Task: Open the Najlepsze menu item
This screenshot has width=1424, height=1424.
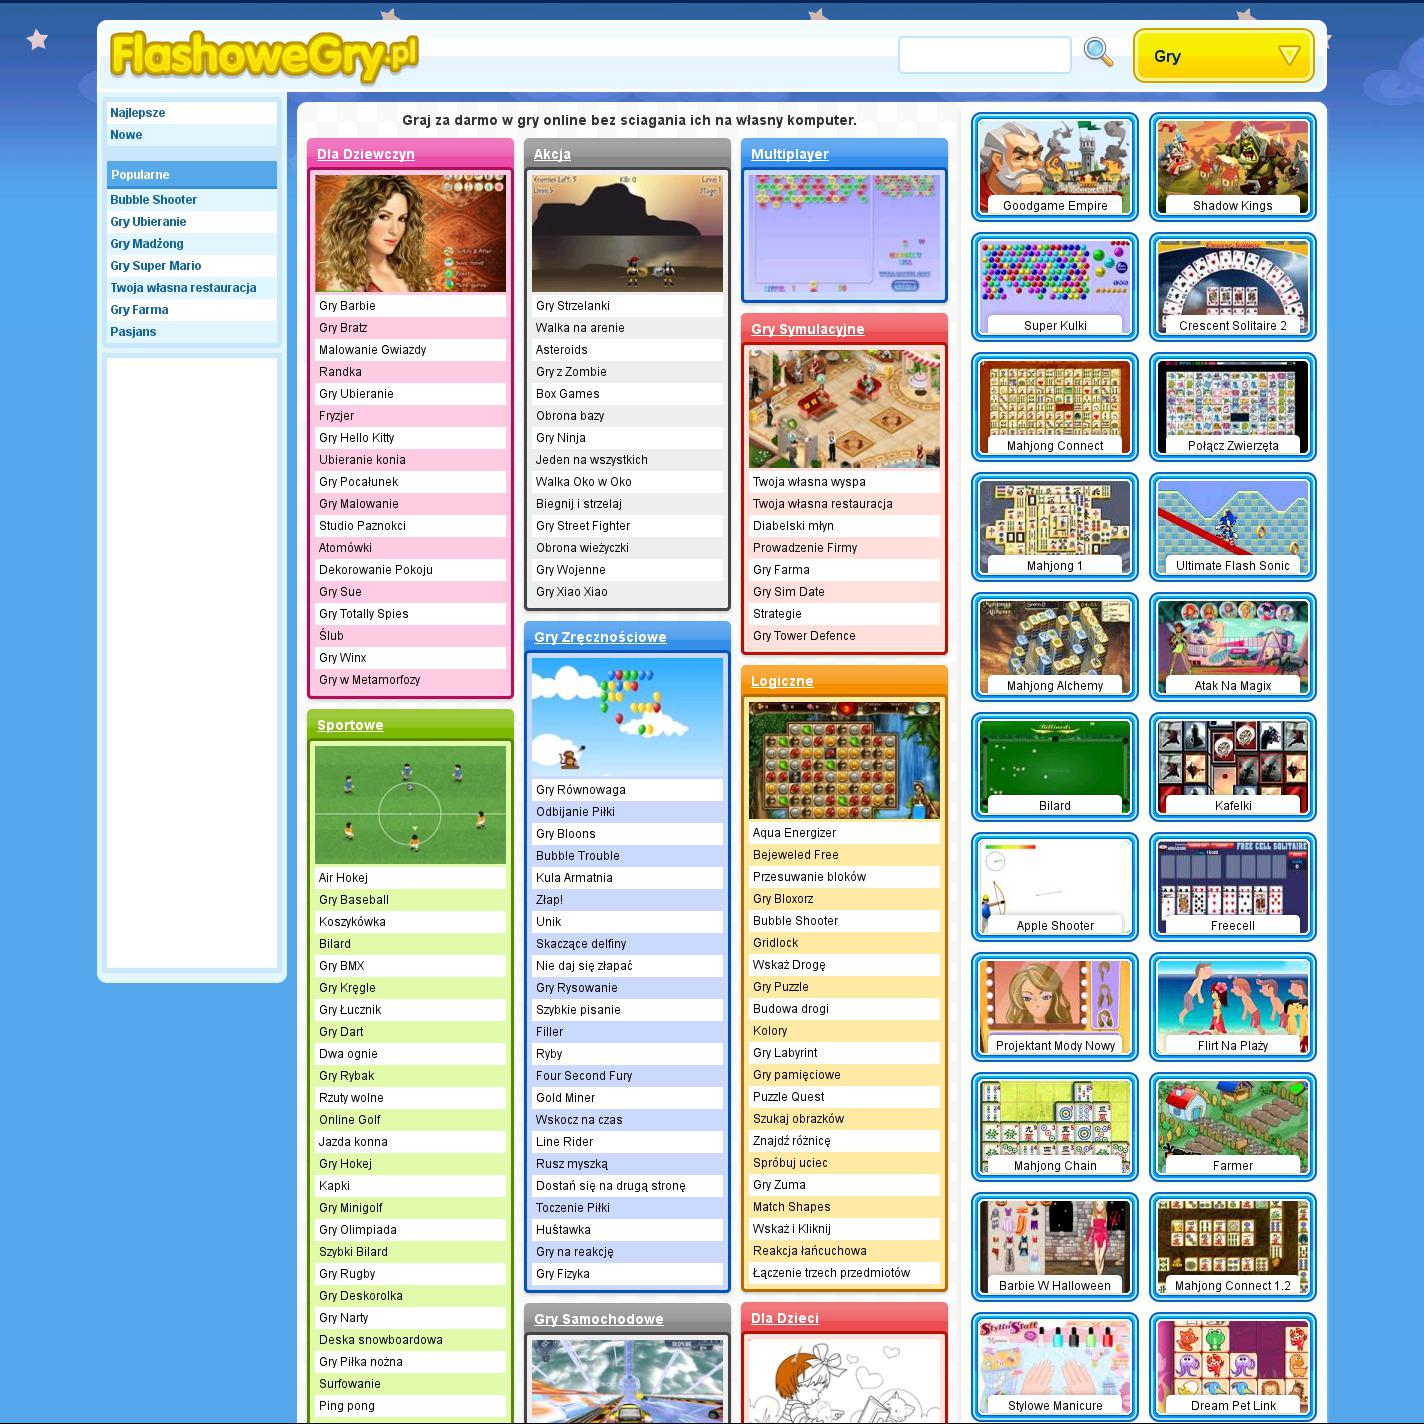Action: (138, 113)
